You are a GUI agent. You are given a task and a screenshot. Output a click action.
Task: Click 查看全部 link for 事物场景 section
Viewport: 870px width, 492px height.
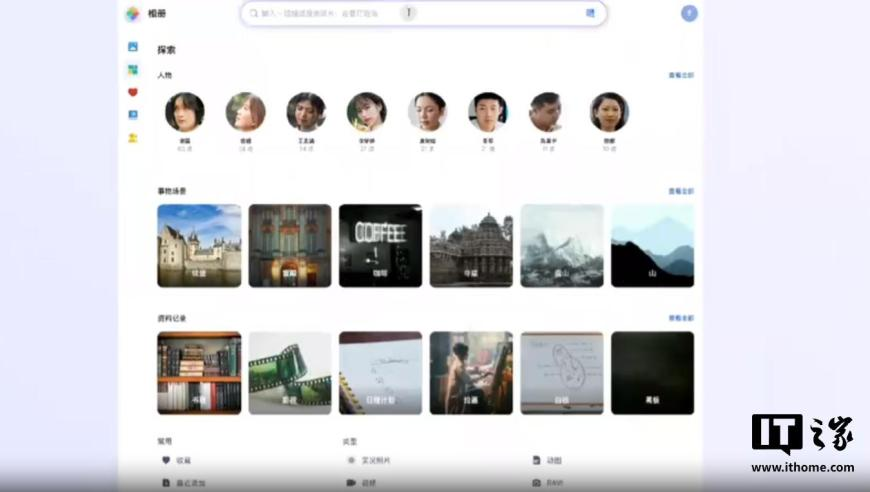pos(681,191)
